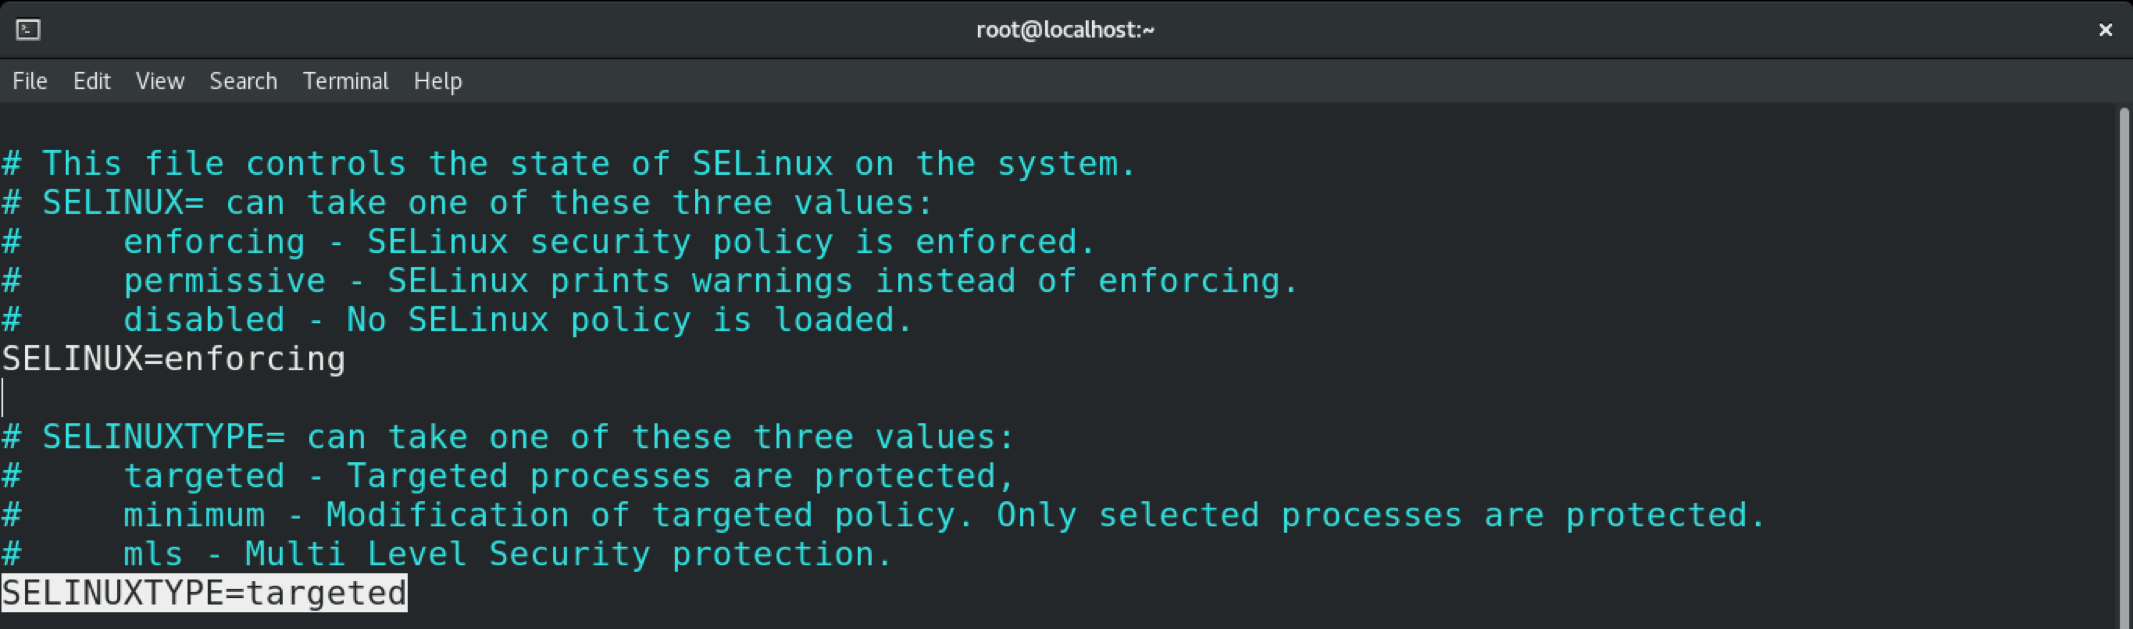Open the Help menu

tap(437, 81)
